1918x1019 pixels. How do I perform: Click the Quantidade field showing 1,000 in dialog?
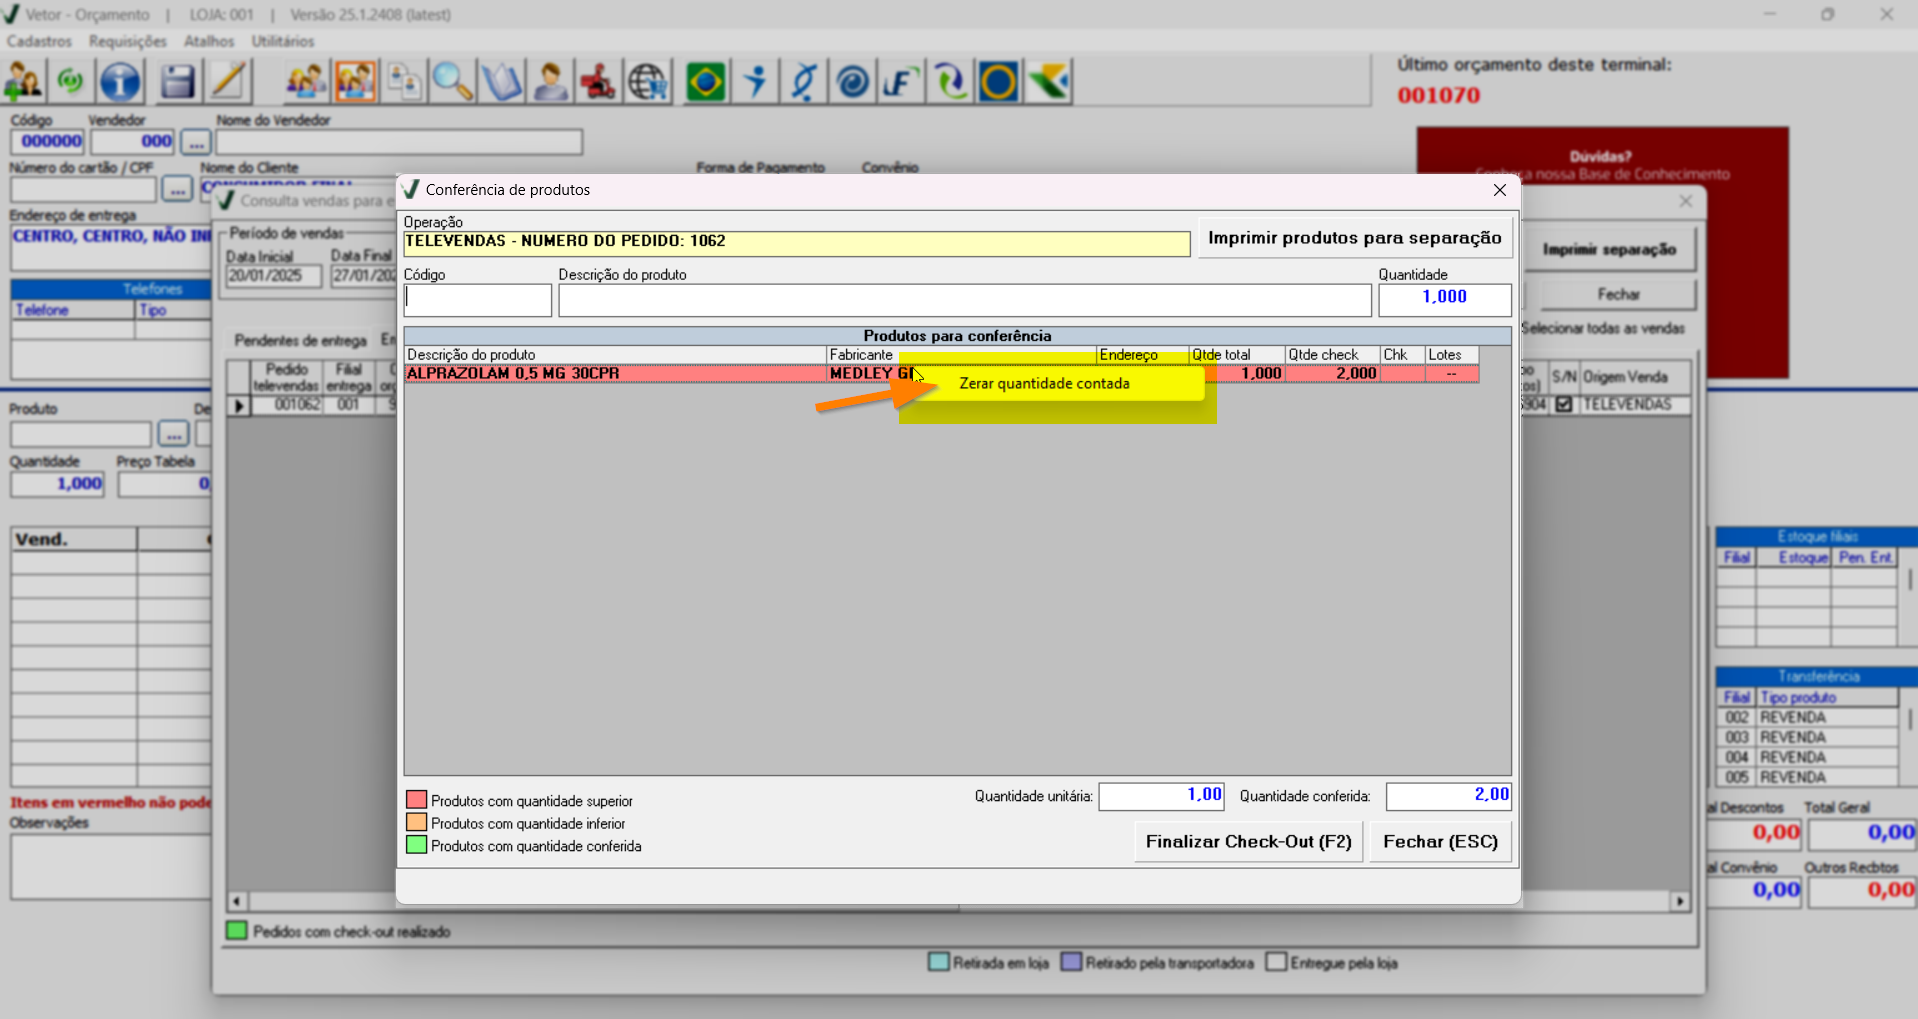click(1445, 299)
